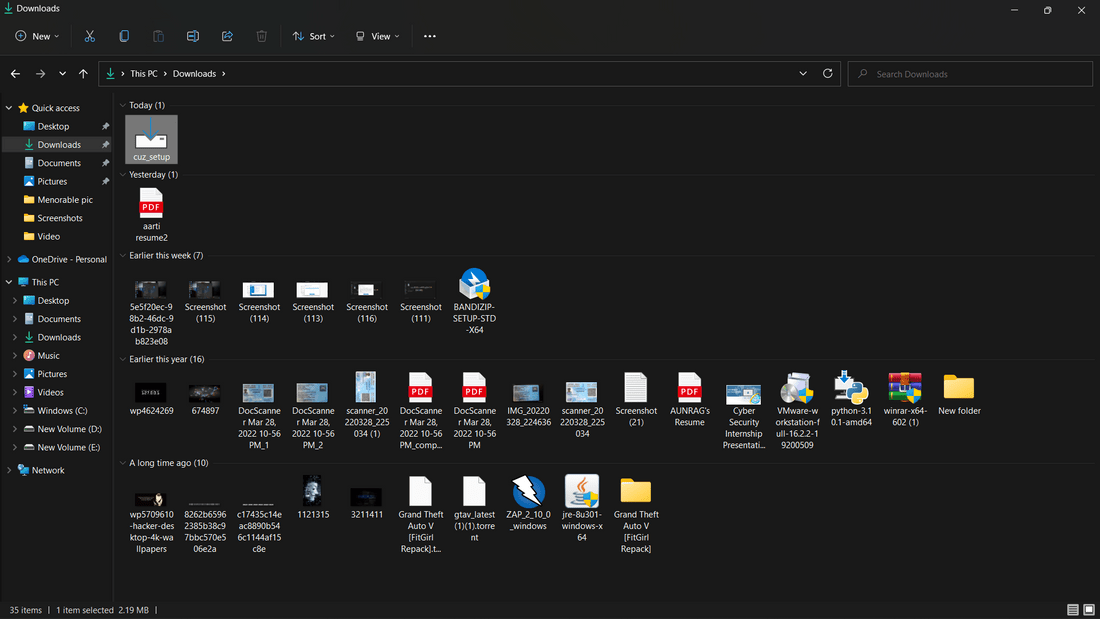This screenshot has width=1100, height=619.
Task: Open the Sort dropdown menu
Action: (316, 36)
